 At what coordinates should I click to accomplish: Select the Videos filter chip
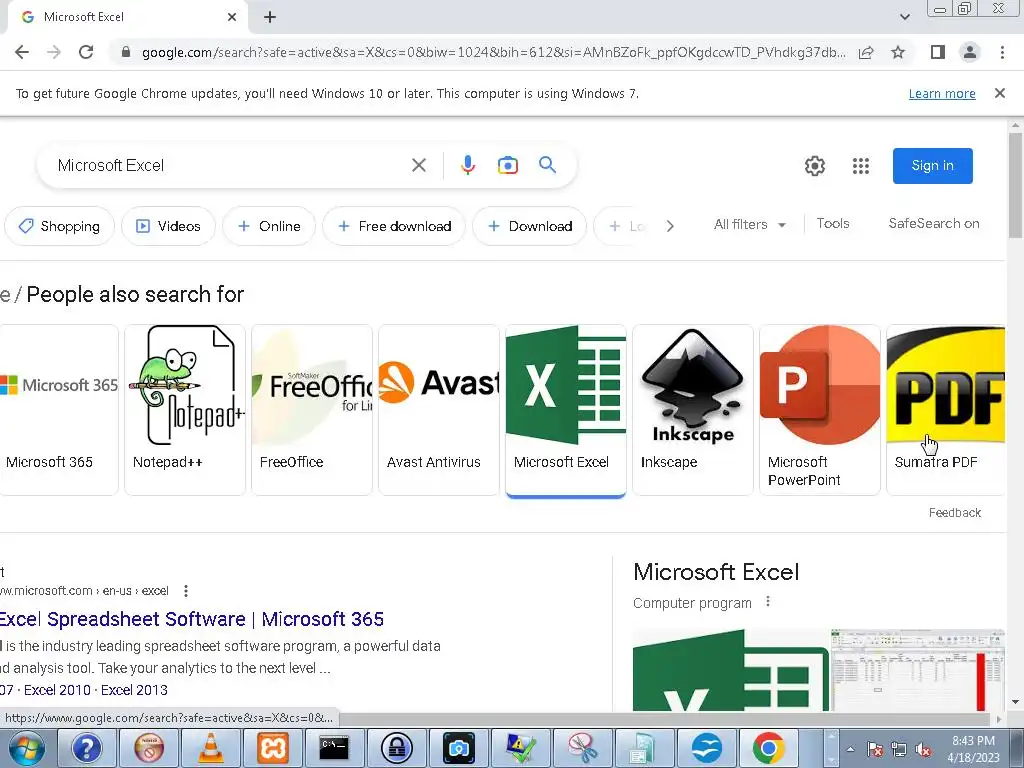168,226
